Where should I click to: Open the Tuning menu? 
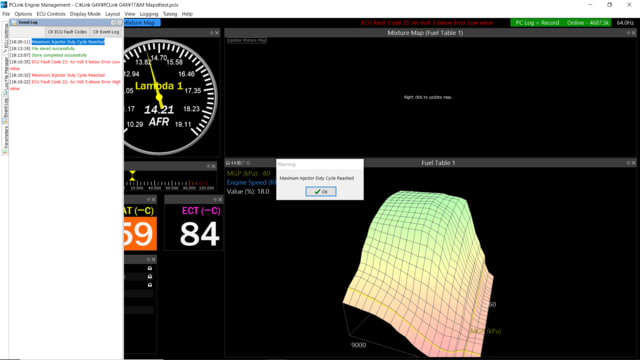[x=170, y=14]
